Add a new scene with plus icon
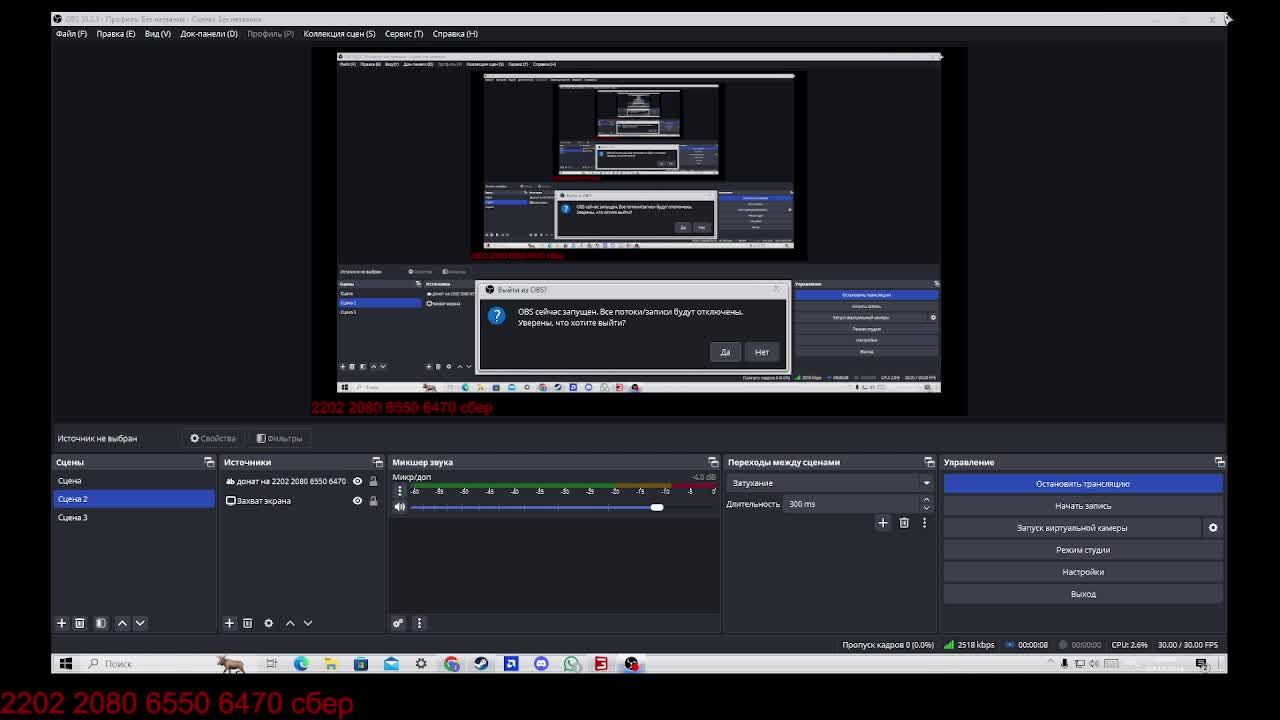 pos(61,623)
